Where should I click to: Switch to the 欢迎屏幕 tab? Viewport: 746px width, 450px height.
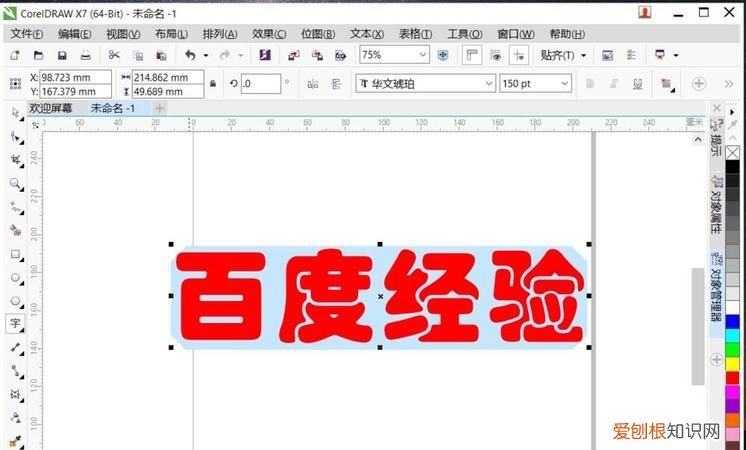pyautogui.click(x=50, y=108)
